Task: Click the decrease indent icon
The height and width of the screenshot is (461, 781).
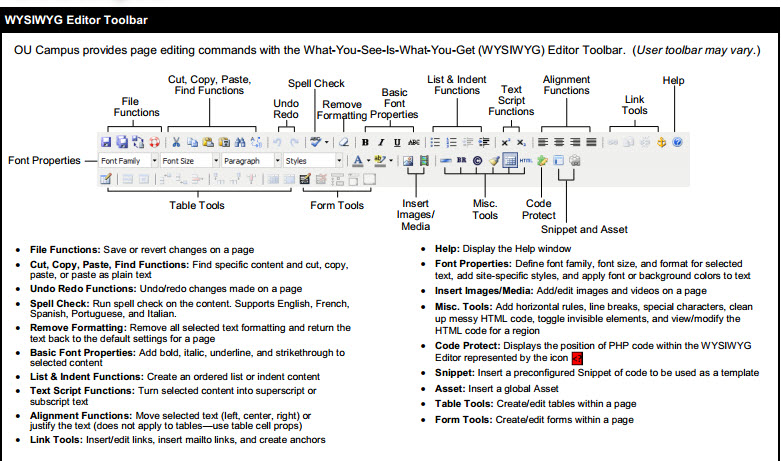Action: pos(468,142)
